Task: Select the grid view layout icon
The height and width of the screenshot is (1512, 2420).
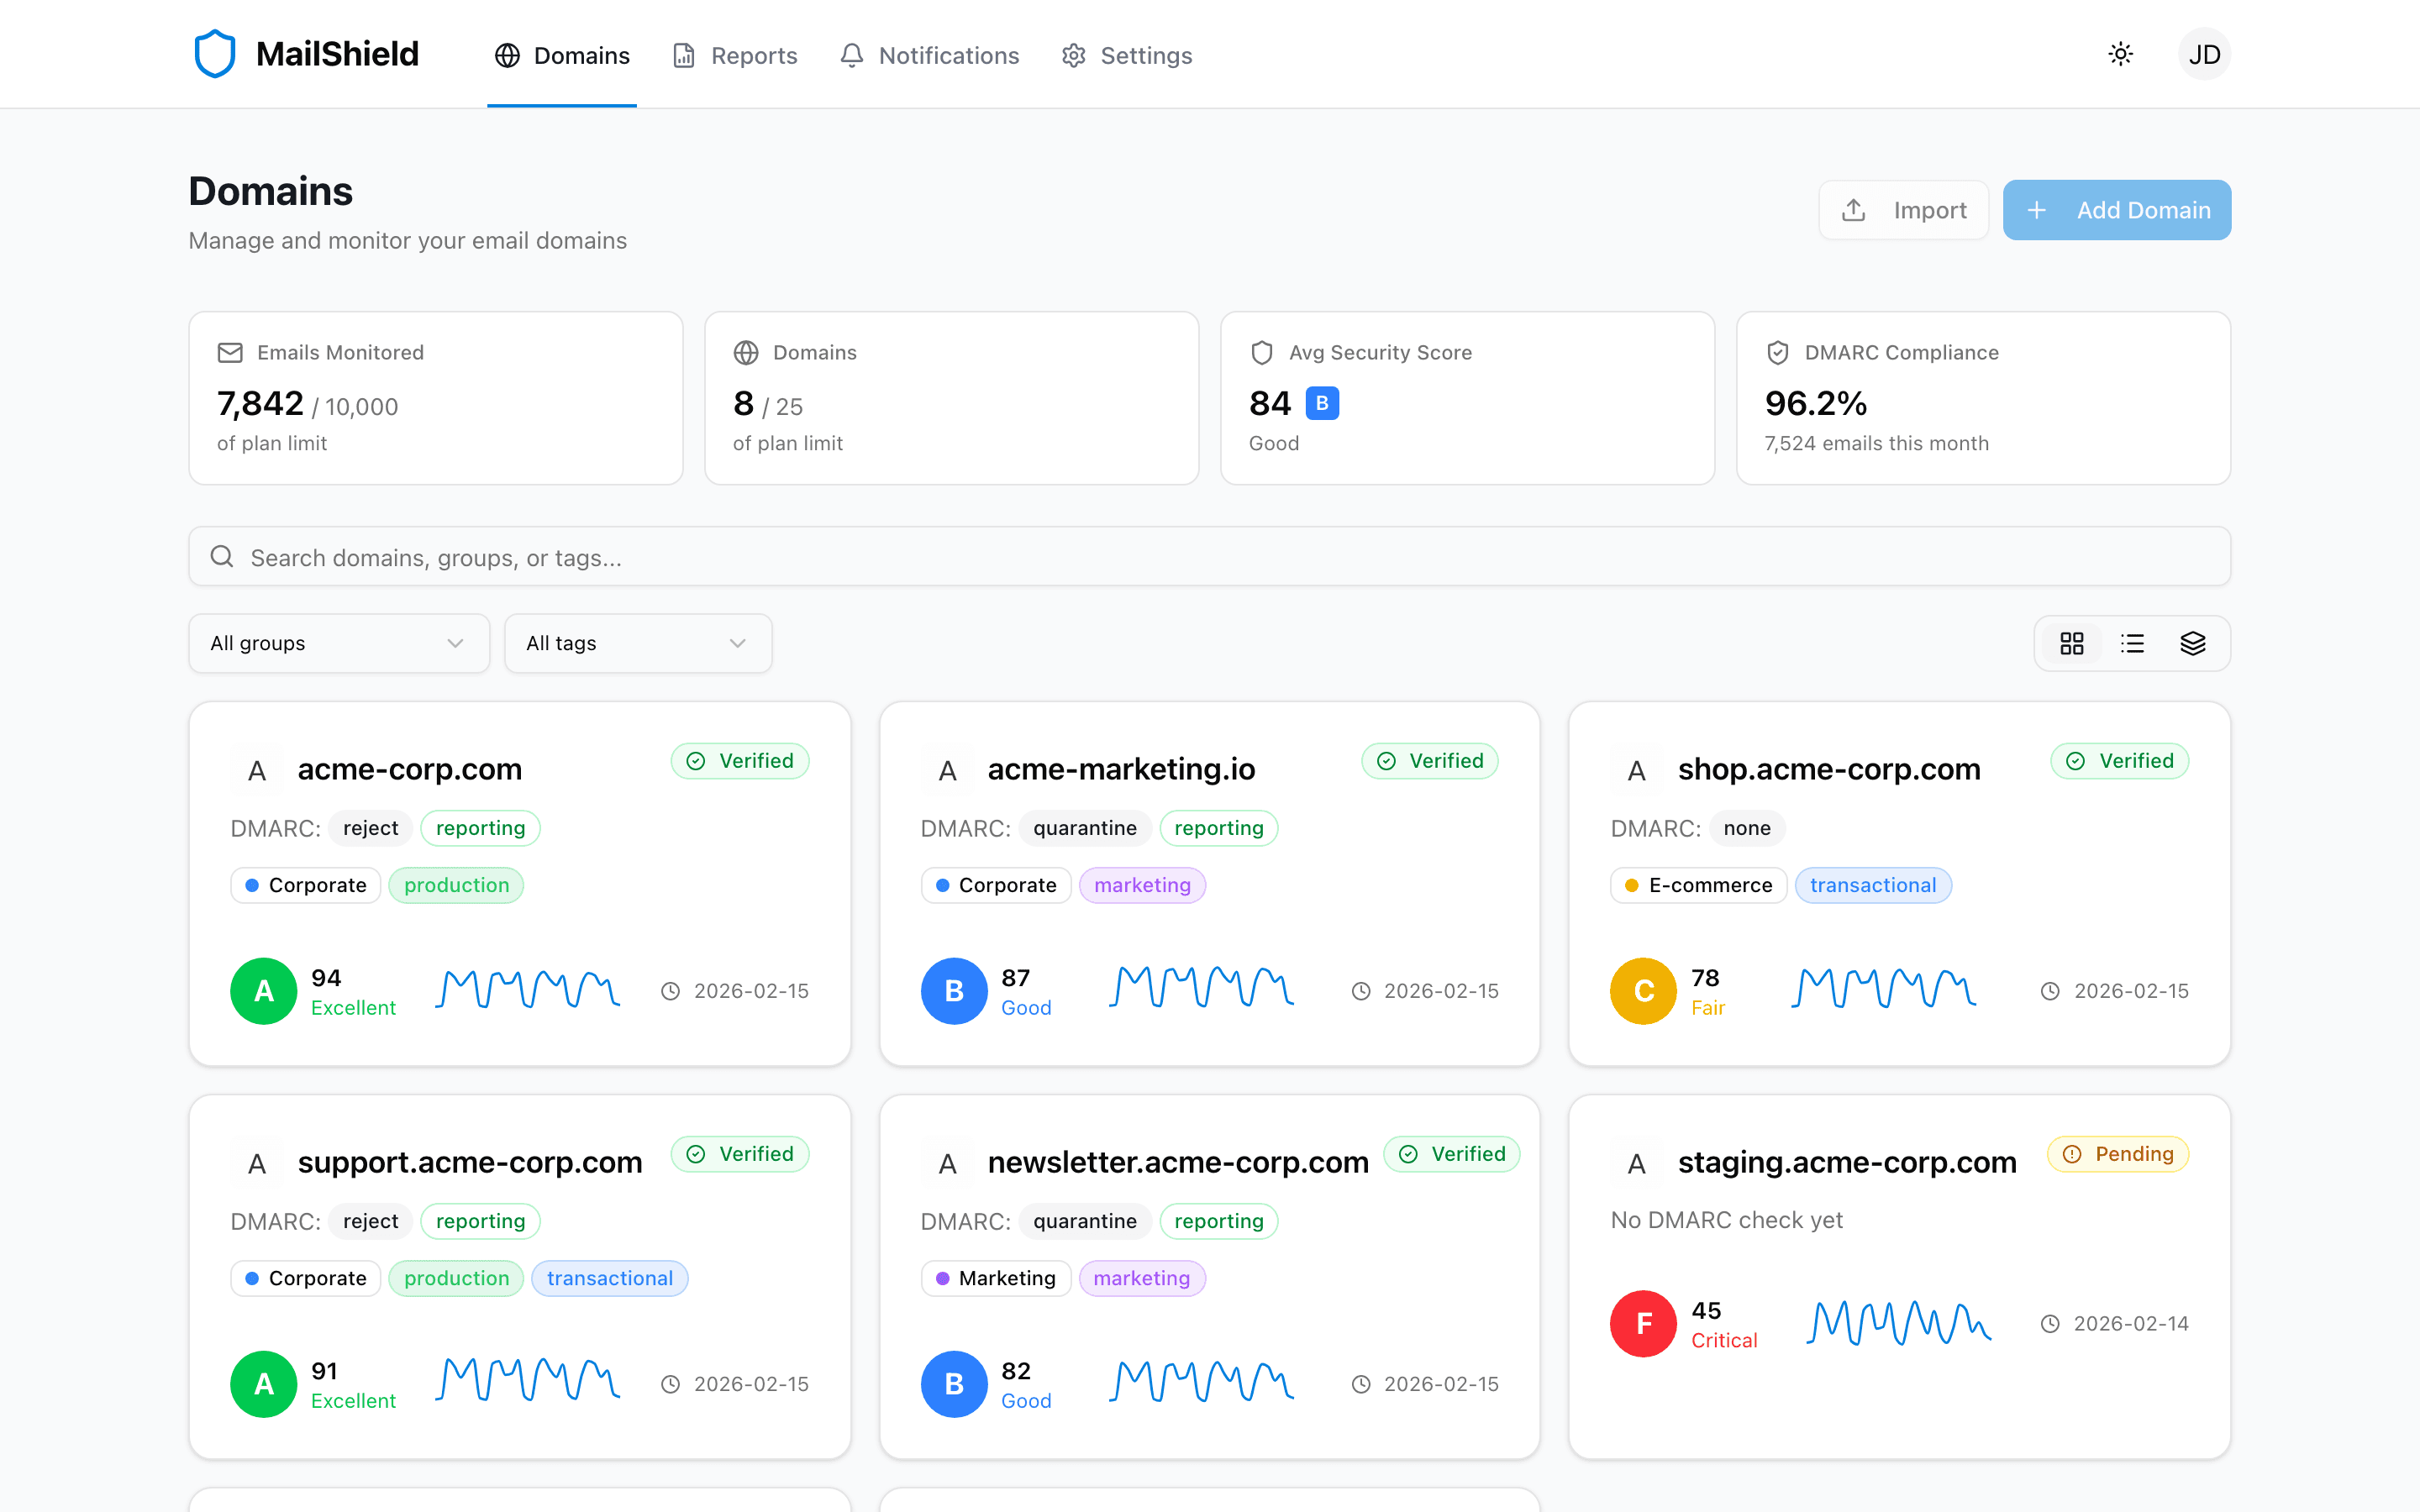Action: tap(2072, 643)
